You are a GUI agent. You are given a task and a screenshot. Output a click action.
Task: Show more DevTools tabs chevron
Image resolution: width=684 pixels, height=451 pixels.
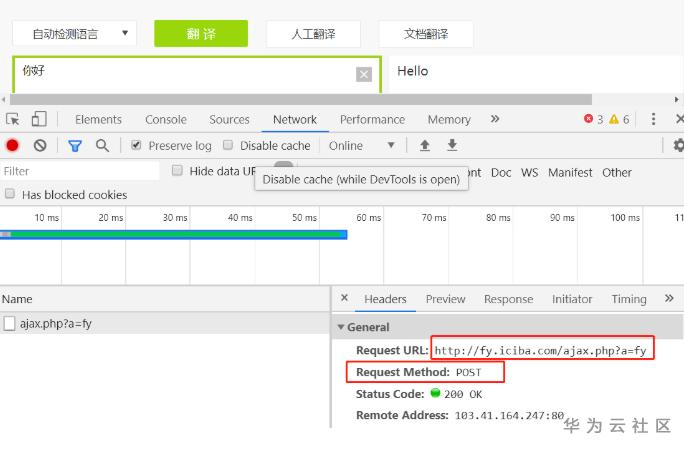point(495,119)
